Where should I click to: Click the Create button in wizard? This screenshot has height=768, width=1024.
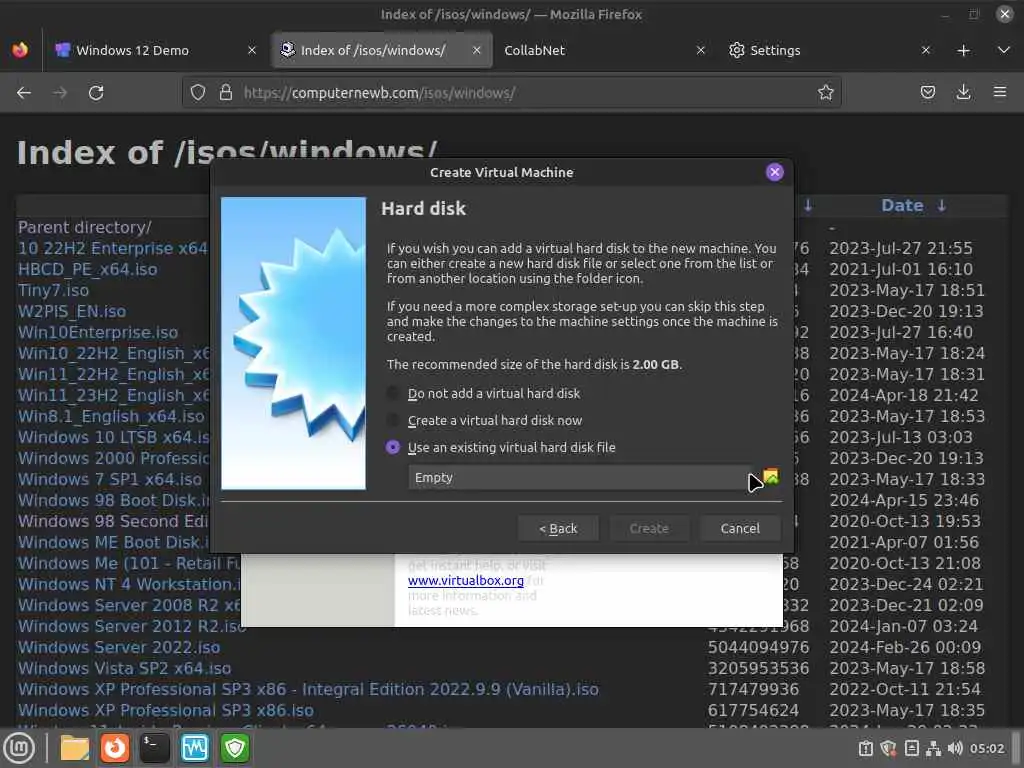(x=649, y=528)
